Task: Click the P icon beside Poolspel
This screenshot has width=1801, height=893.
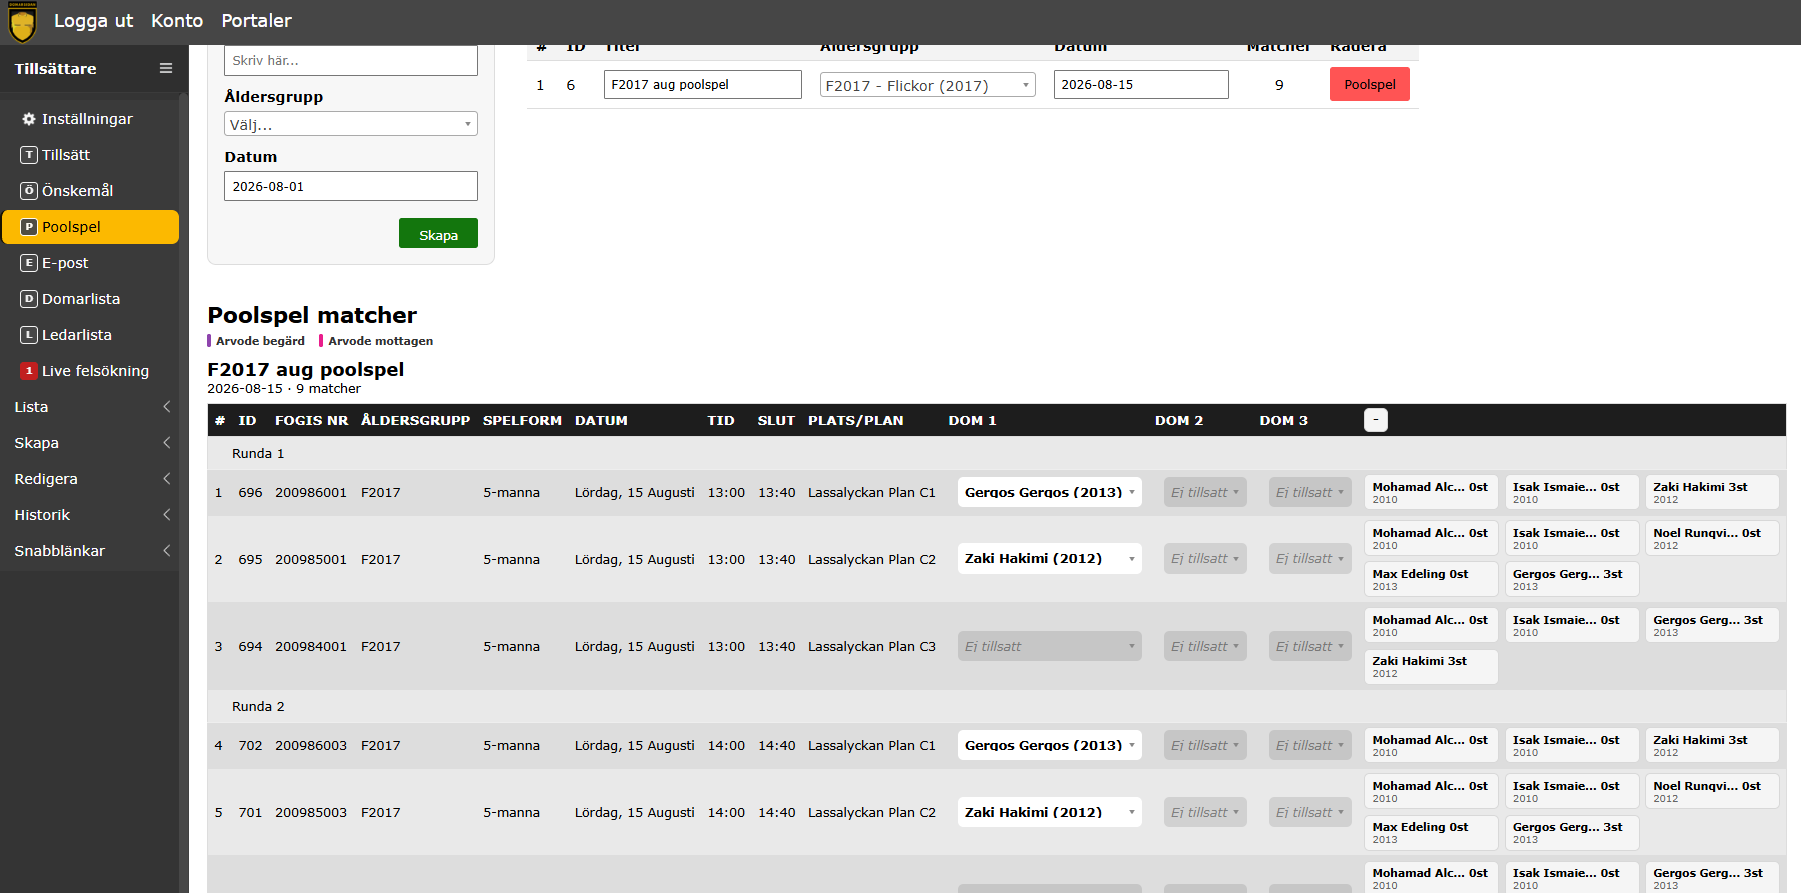Action: pos(29,227)
